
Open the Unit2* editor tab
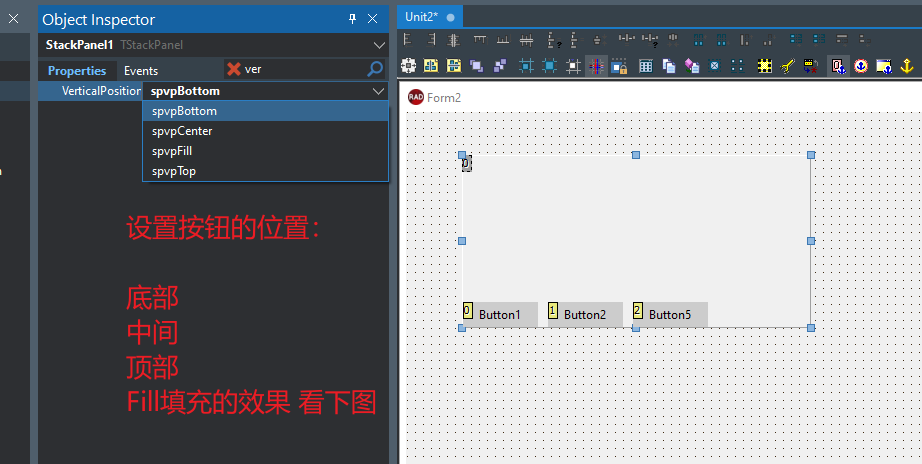tap(421, 17)
